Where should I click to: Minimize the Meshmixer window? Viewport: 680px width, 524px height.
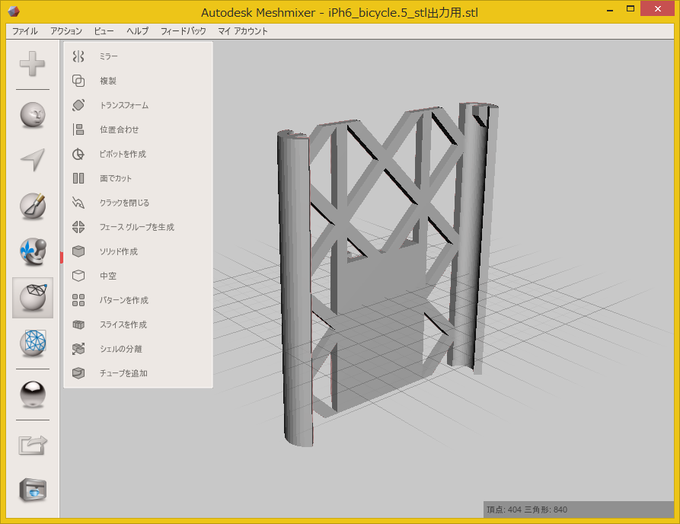pos(610,10)
